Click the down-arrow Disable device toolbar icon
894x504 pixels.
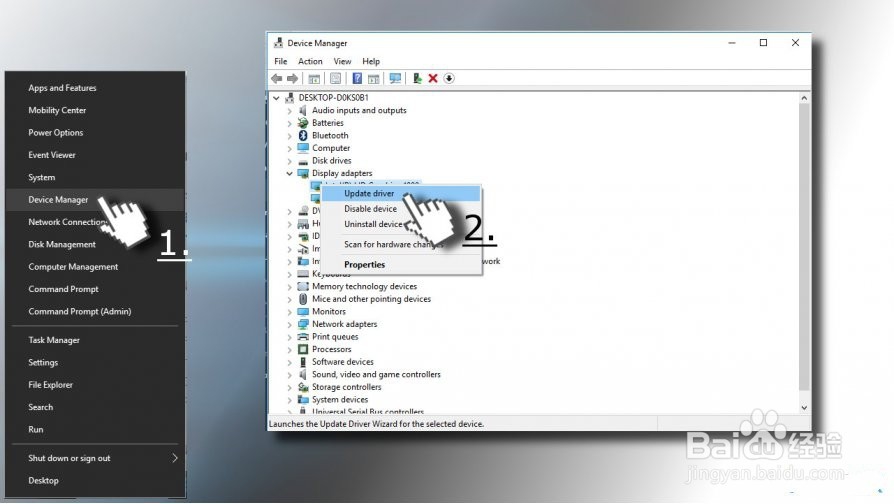tap(449, 79)
